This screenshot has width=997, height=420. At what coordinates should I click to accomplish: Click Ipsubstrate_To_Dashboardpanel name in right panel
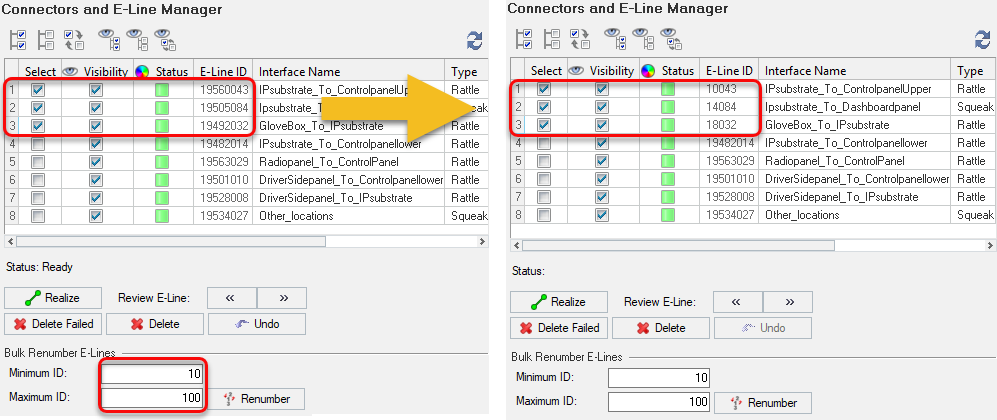point(842,107)
